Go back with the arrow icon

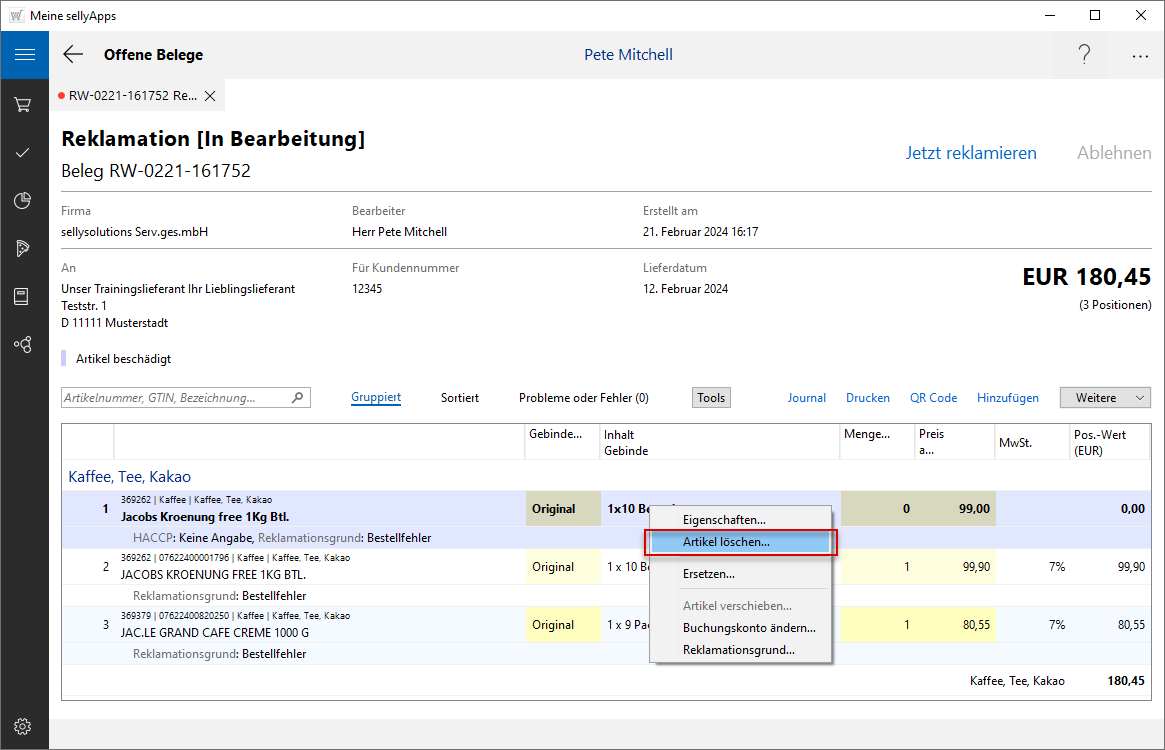pyautogui.click(x=73, y=55)
